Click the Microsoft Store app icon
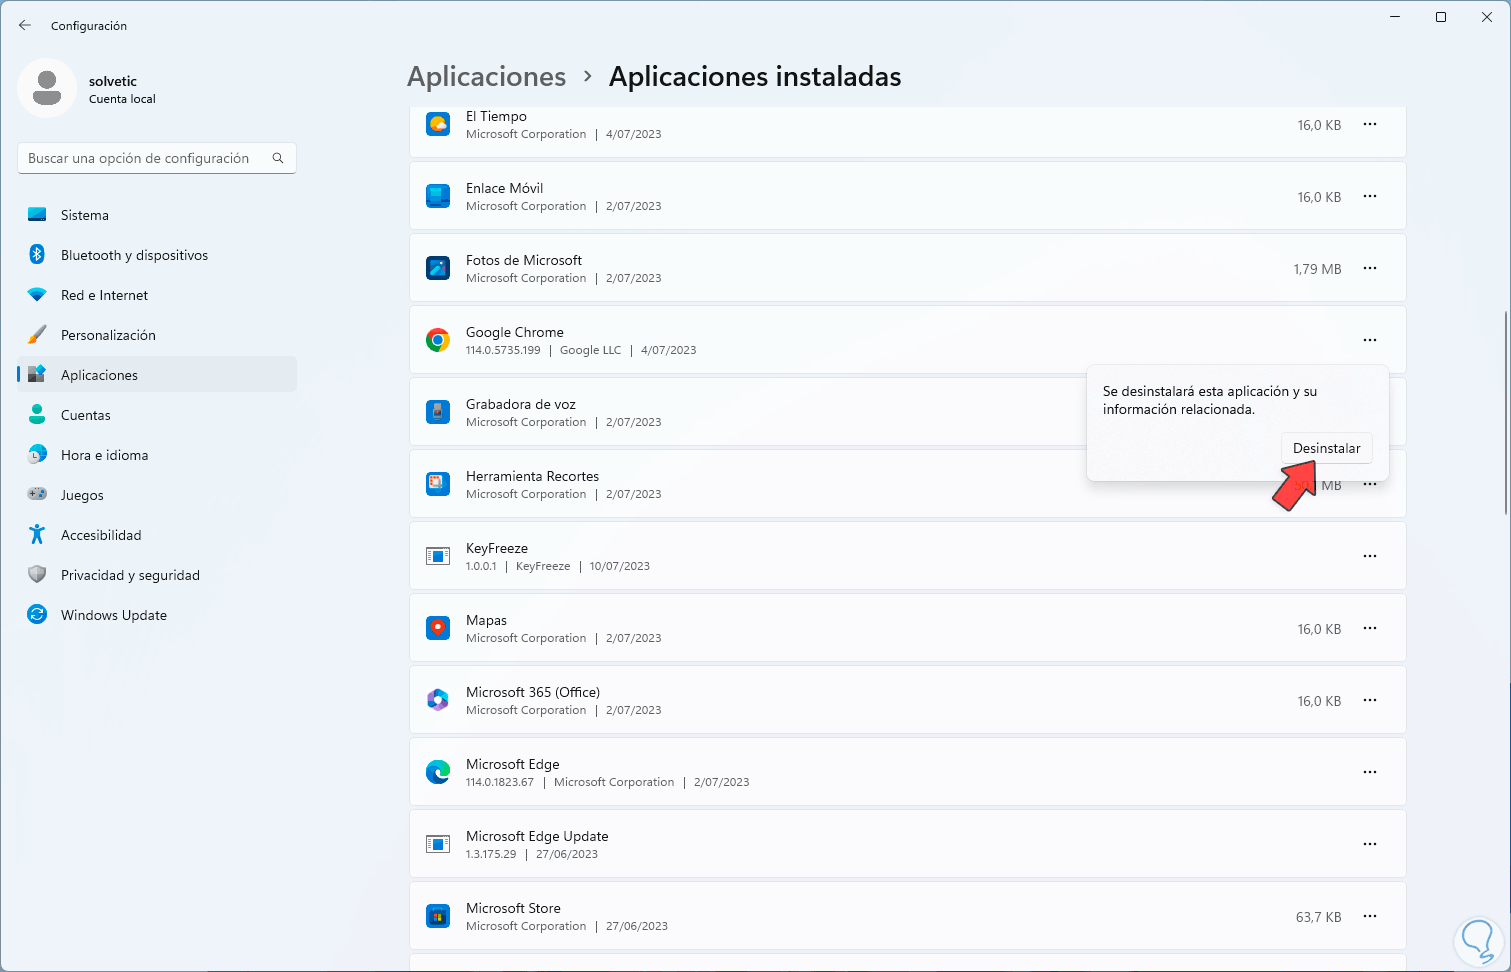The image size is (1511, 972). (438, 916)
